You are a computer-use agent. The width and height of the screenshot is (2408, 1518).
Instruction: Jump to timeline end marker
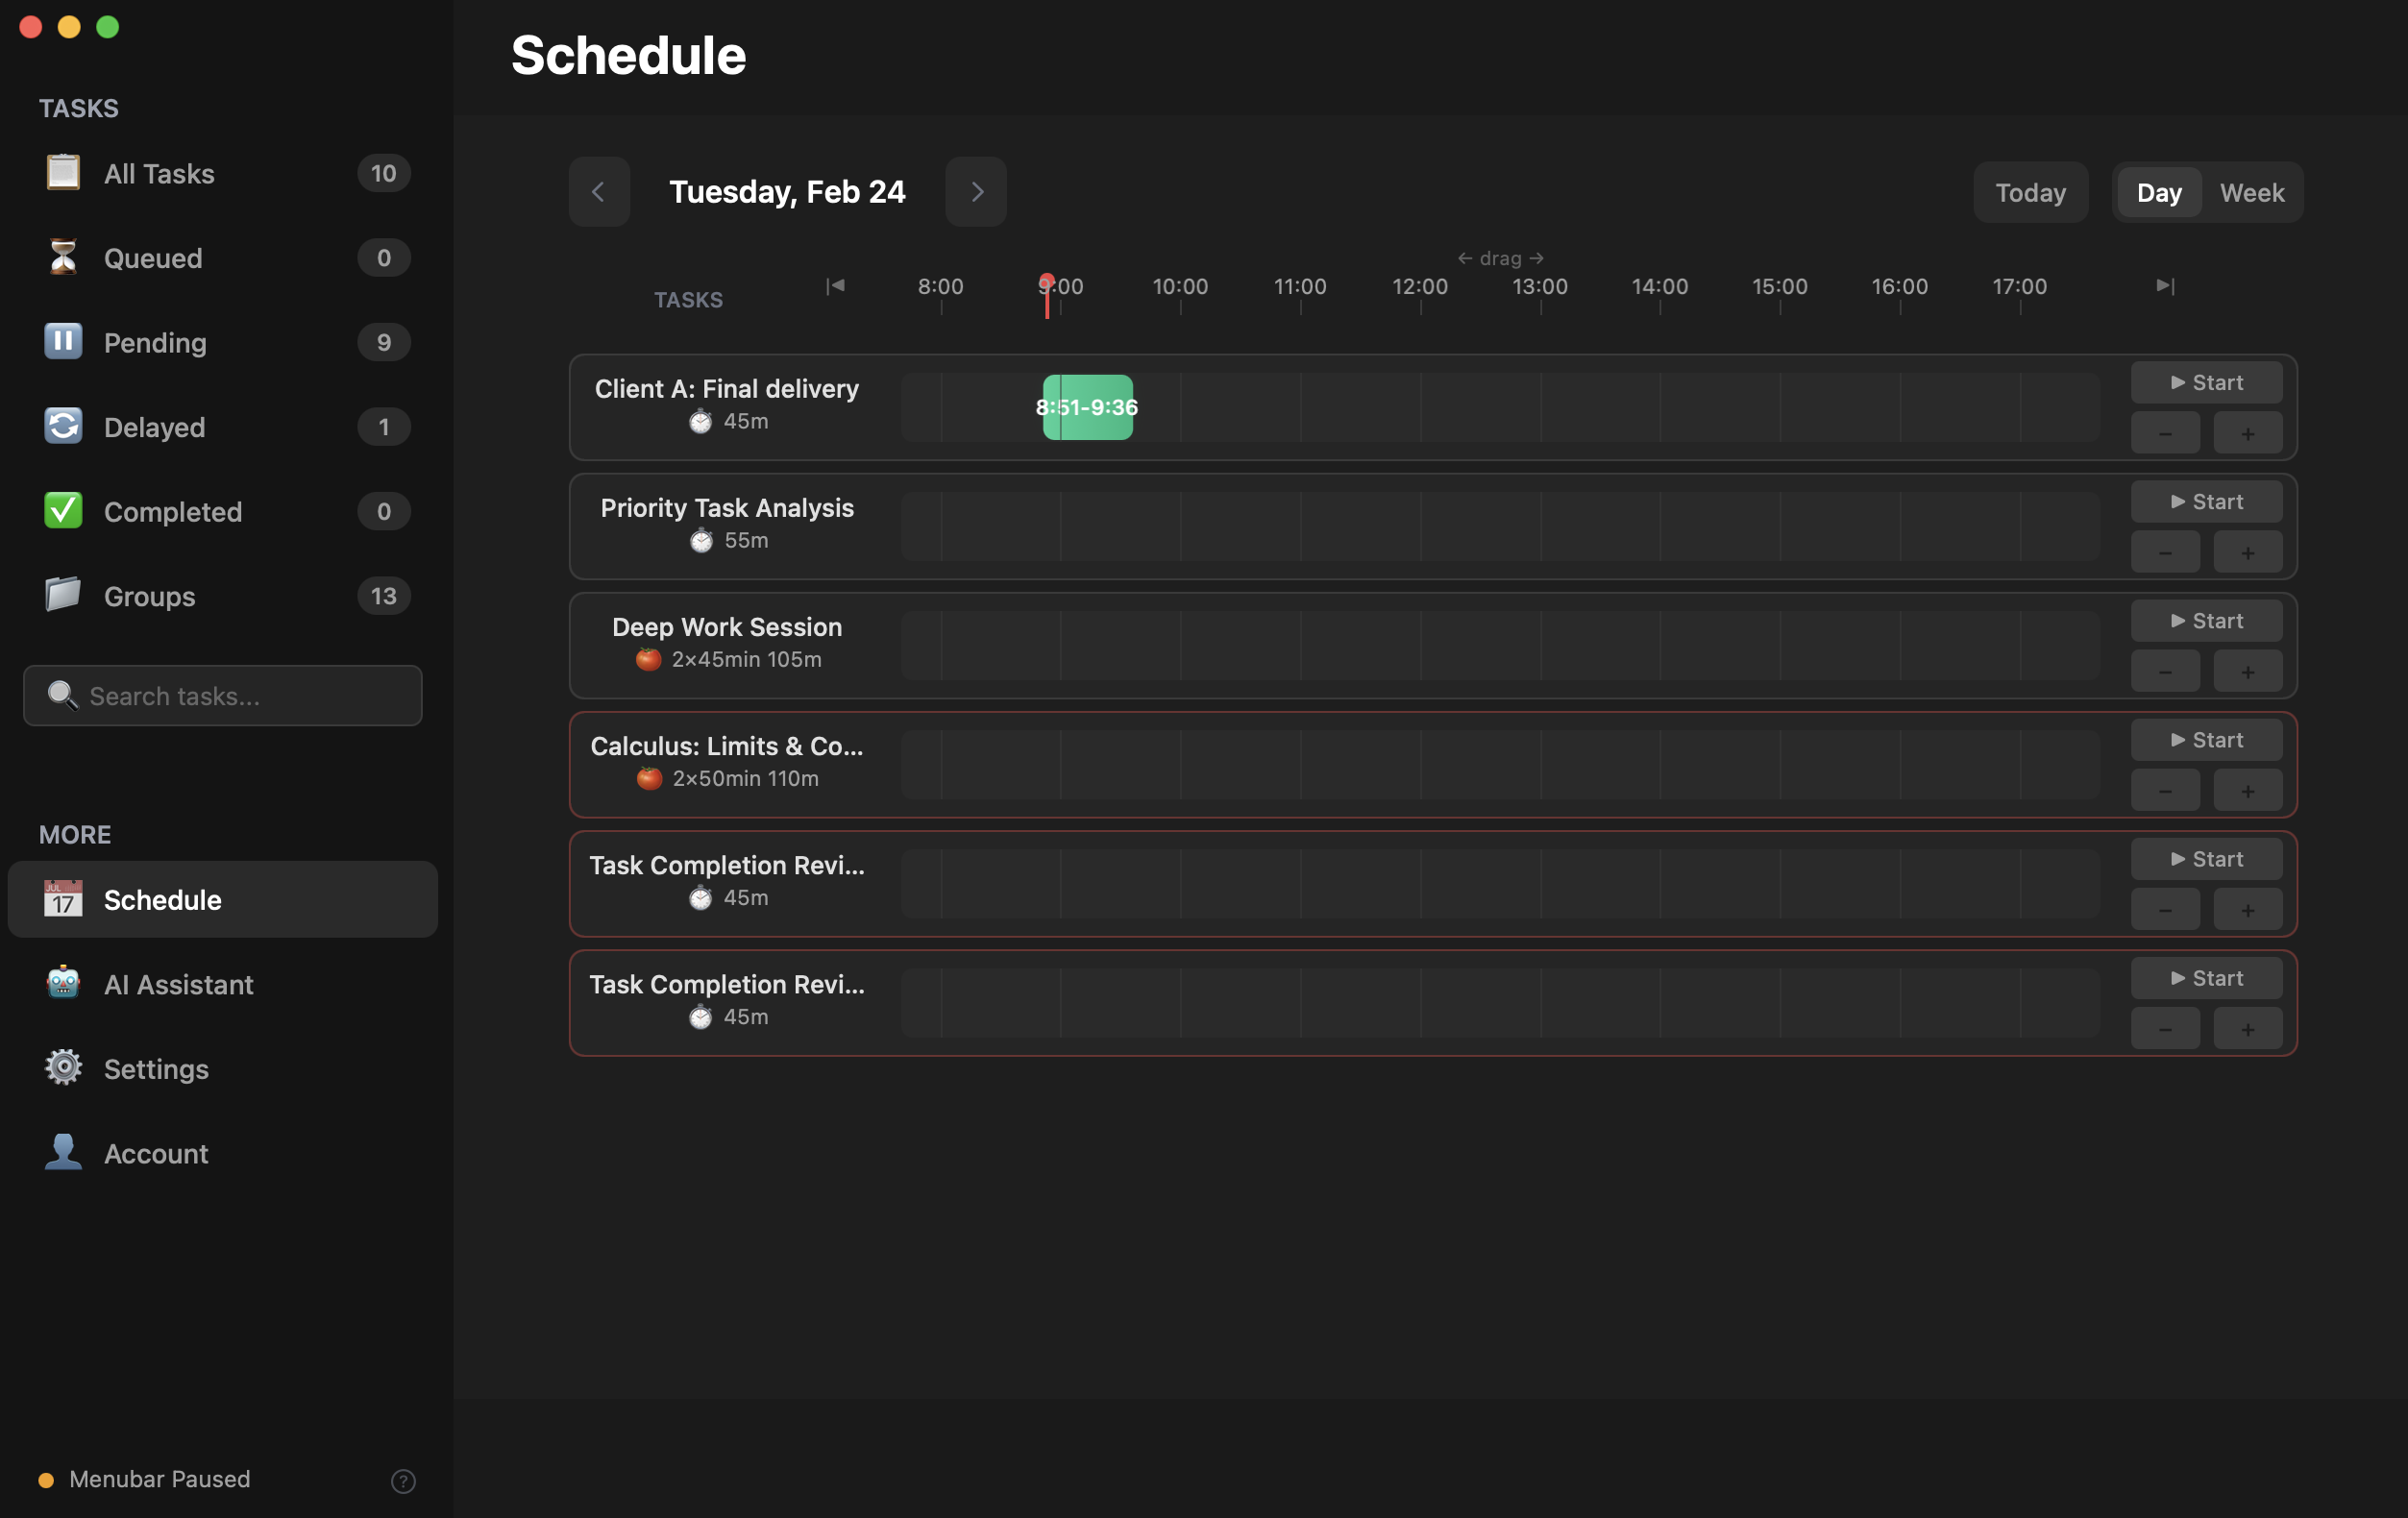(x=2164, y=286)
